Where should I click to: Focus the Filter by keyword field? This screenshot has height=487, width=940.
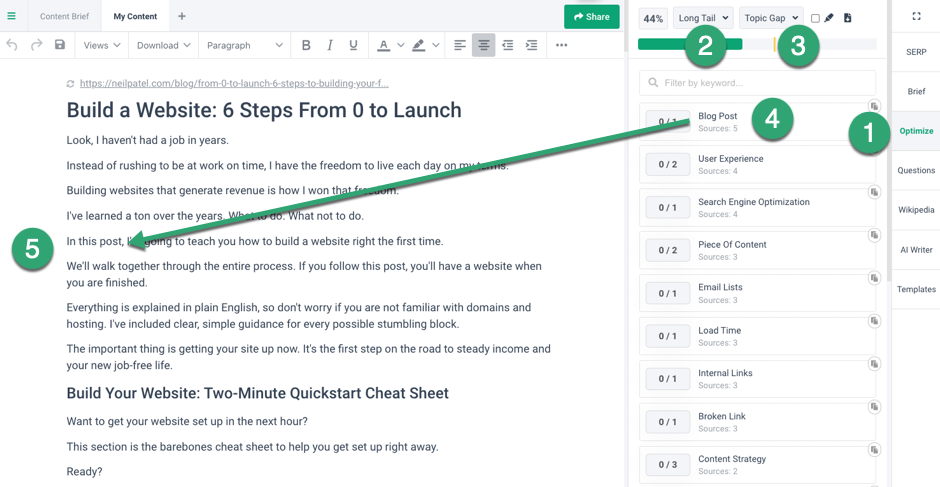point(757,83)
